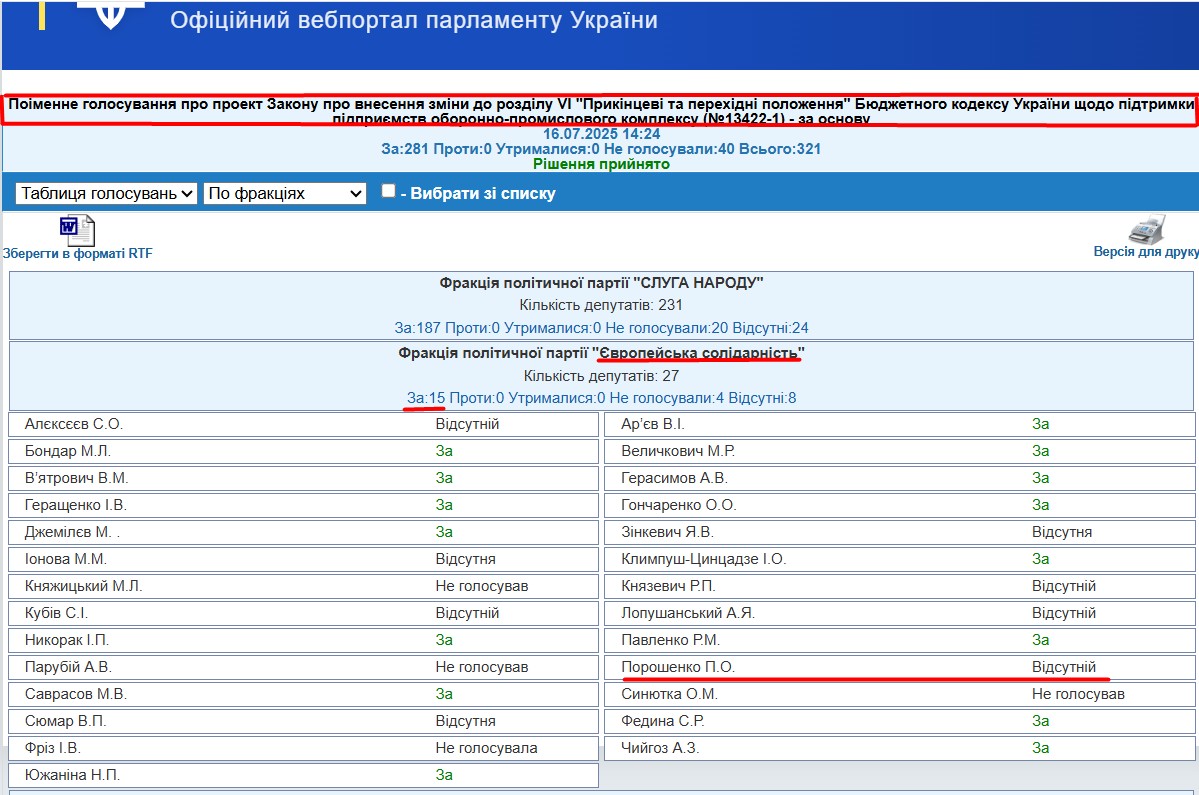Select deputy 'Бондар М.Л.'
Viewport: 1199px width, 795px height.
(x=67, y=451)
